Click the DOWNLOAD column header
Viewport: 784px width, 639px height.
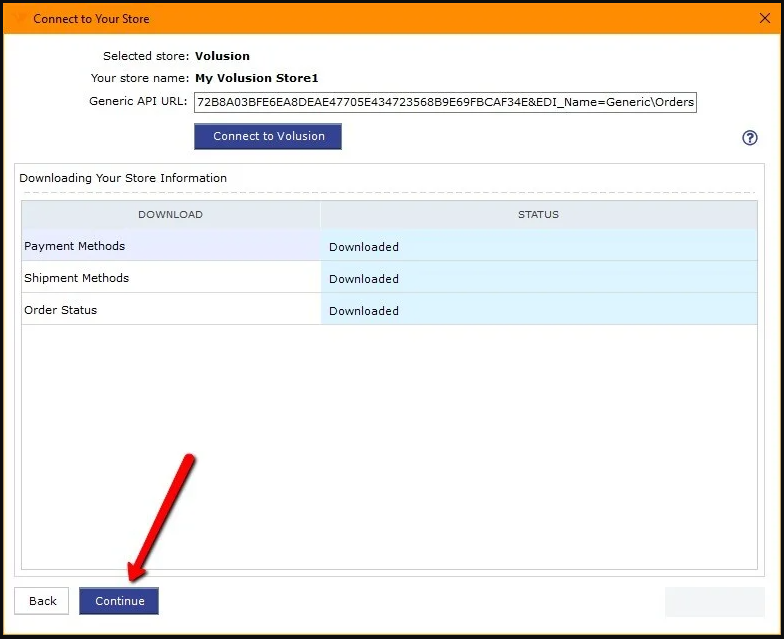(170, 215)
